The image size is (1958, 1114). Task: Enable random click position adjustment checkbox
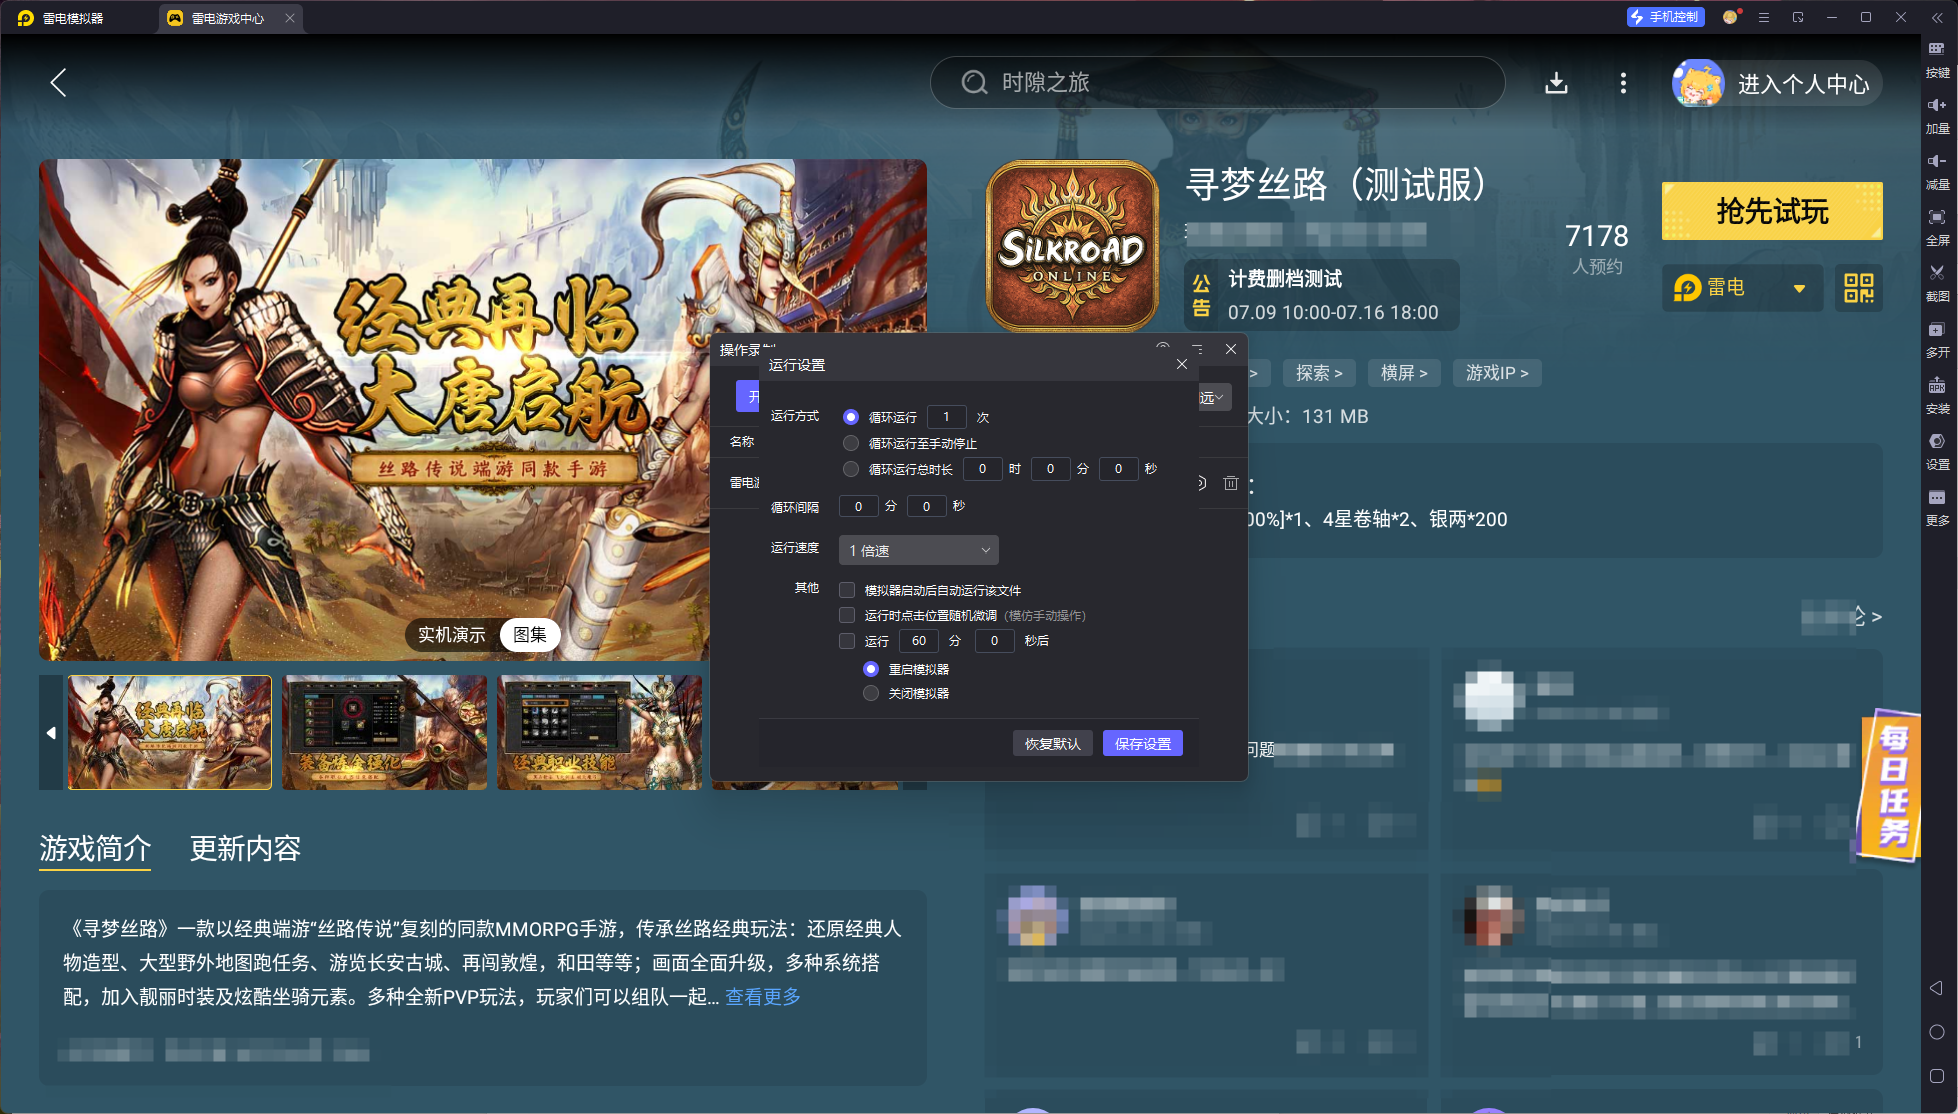tap(847, 615)
